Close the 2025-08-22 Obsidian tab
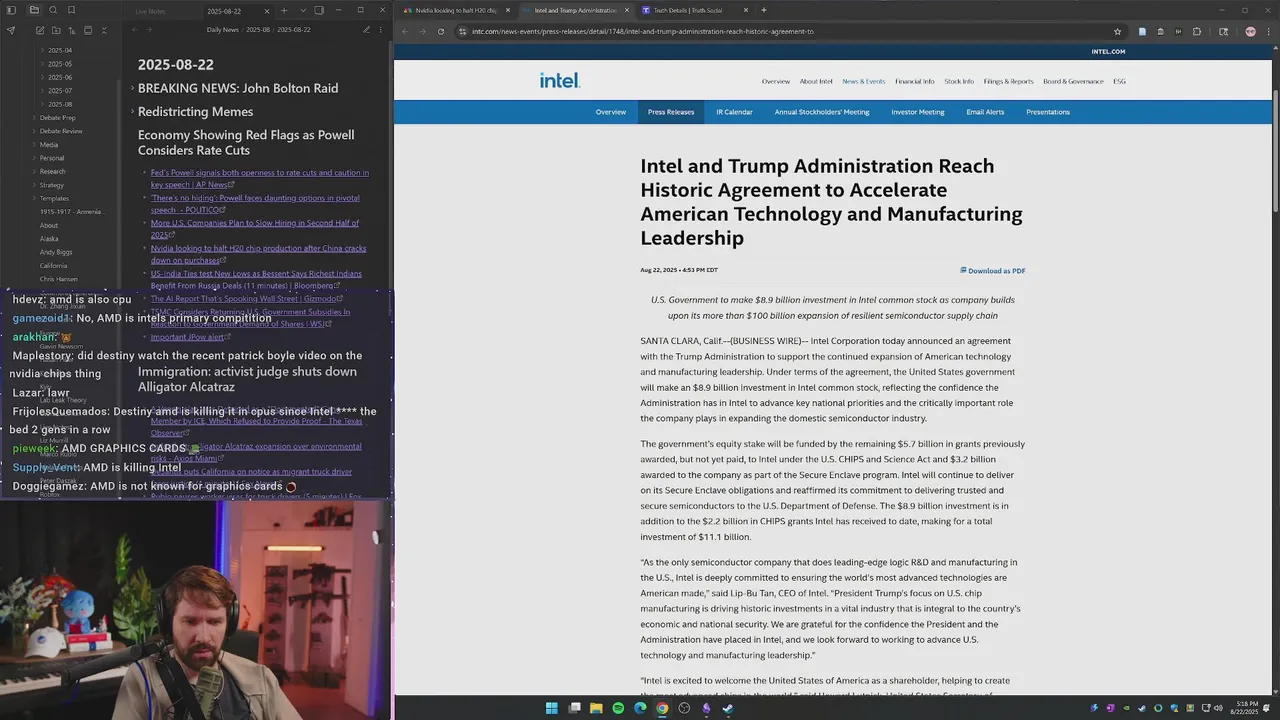 tap(267, 10)
